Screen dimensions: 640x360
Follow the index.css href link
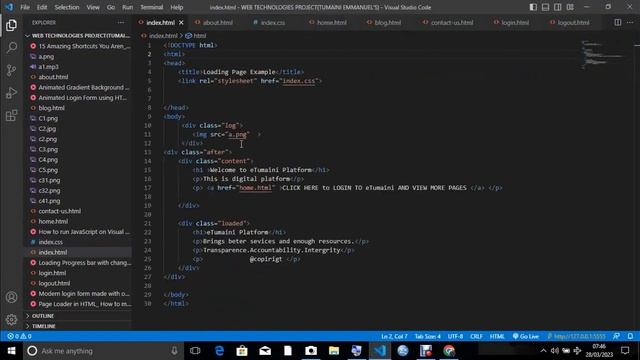click(299, 81)
